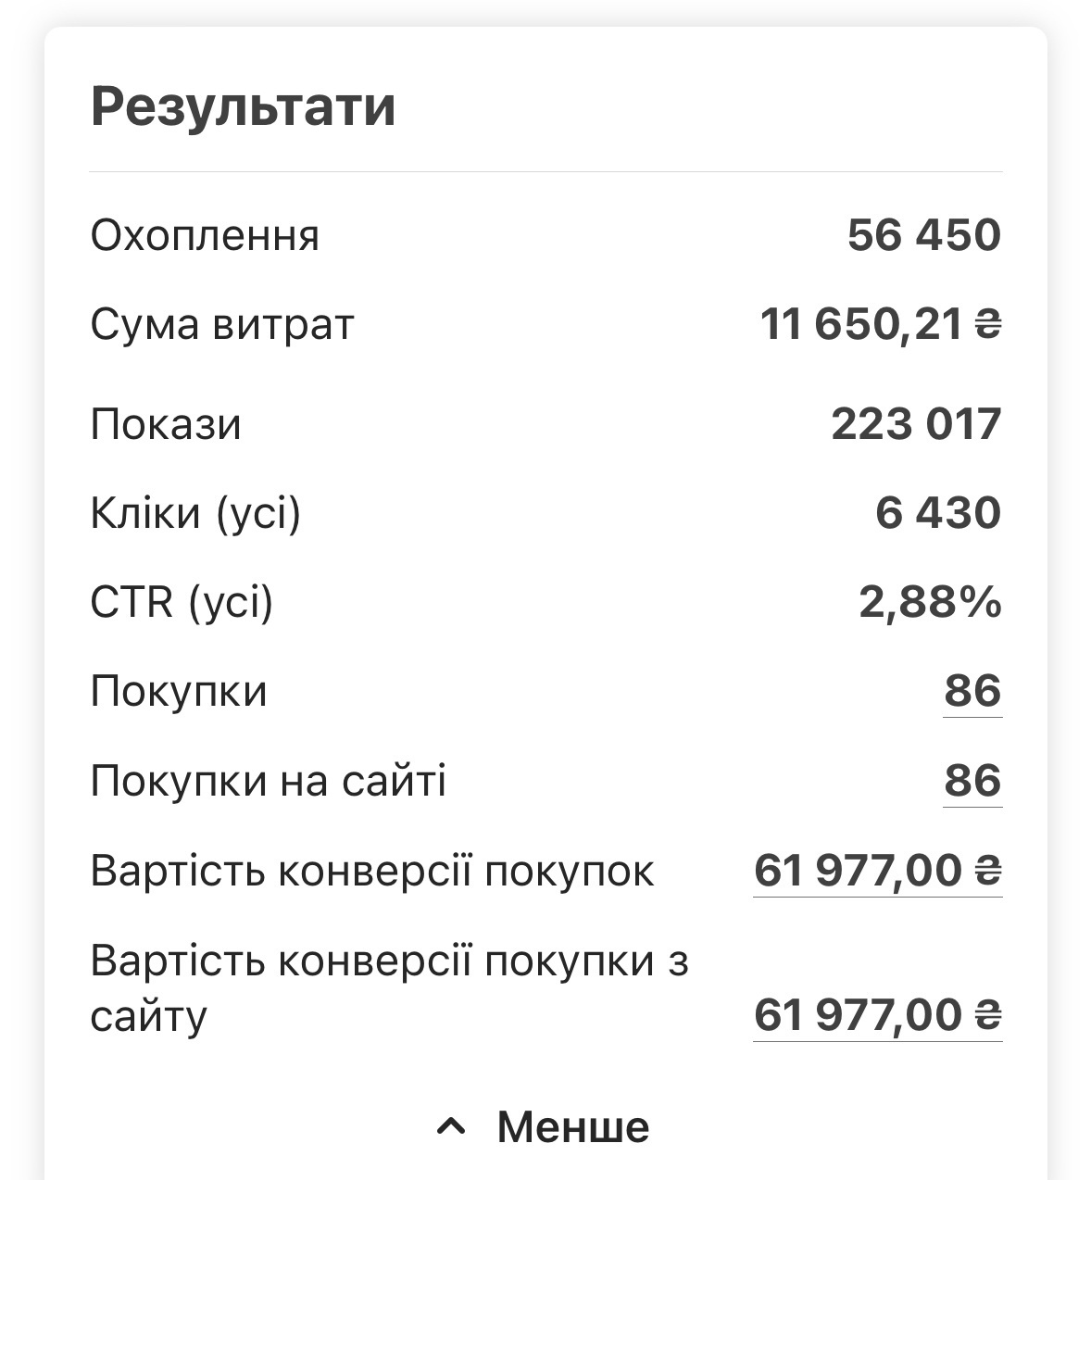The height and width of the screenshot is (1350, 1080).
Task: Click the Покупки на сайті label
Action: tap(268, 781)
